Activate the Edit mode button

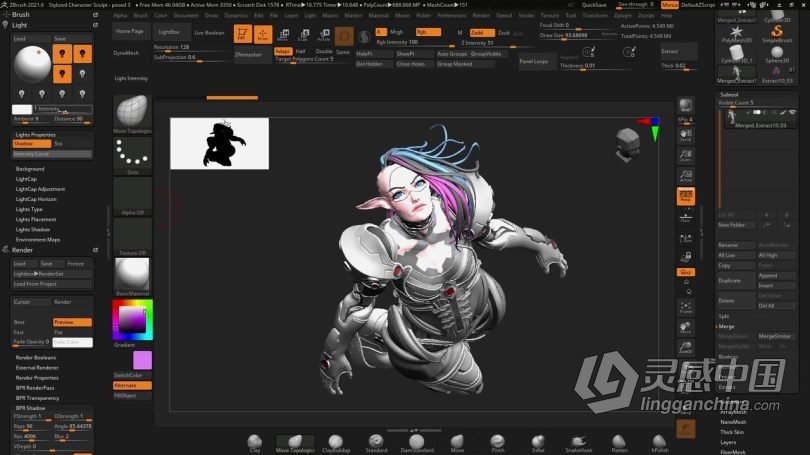pyautogui.click(x=242, y=34)
